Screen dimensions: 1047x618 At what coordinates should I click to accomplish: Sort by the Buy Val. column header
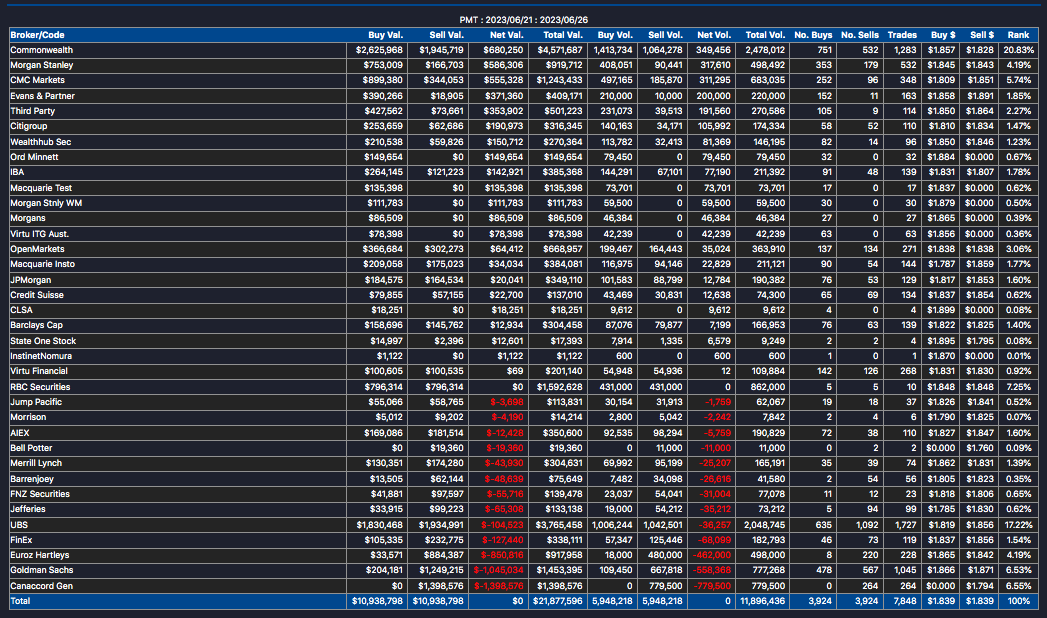coord(385,35)
